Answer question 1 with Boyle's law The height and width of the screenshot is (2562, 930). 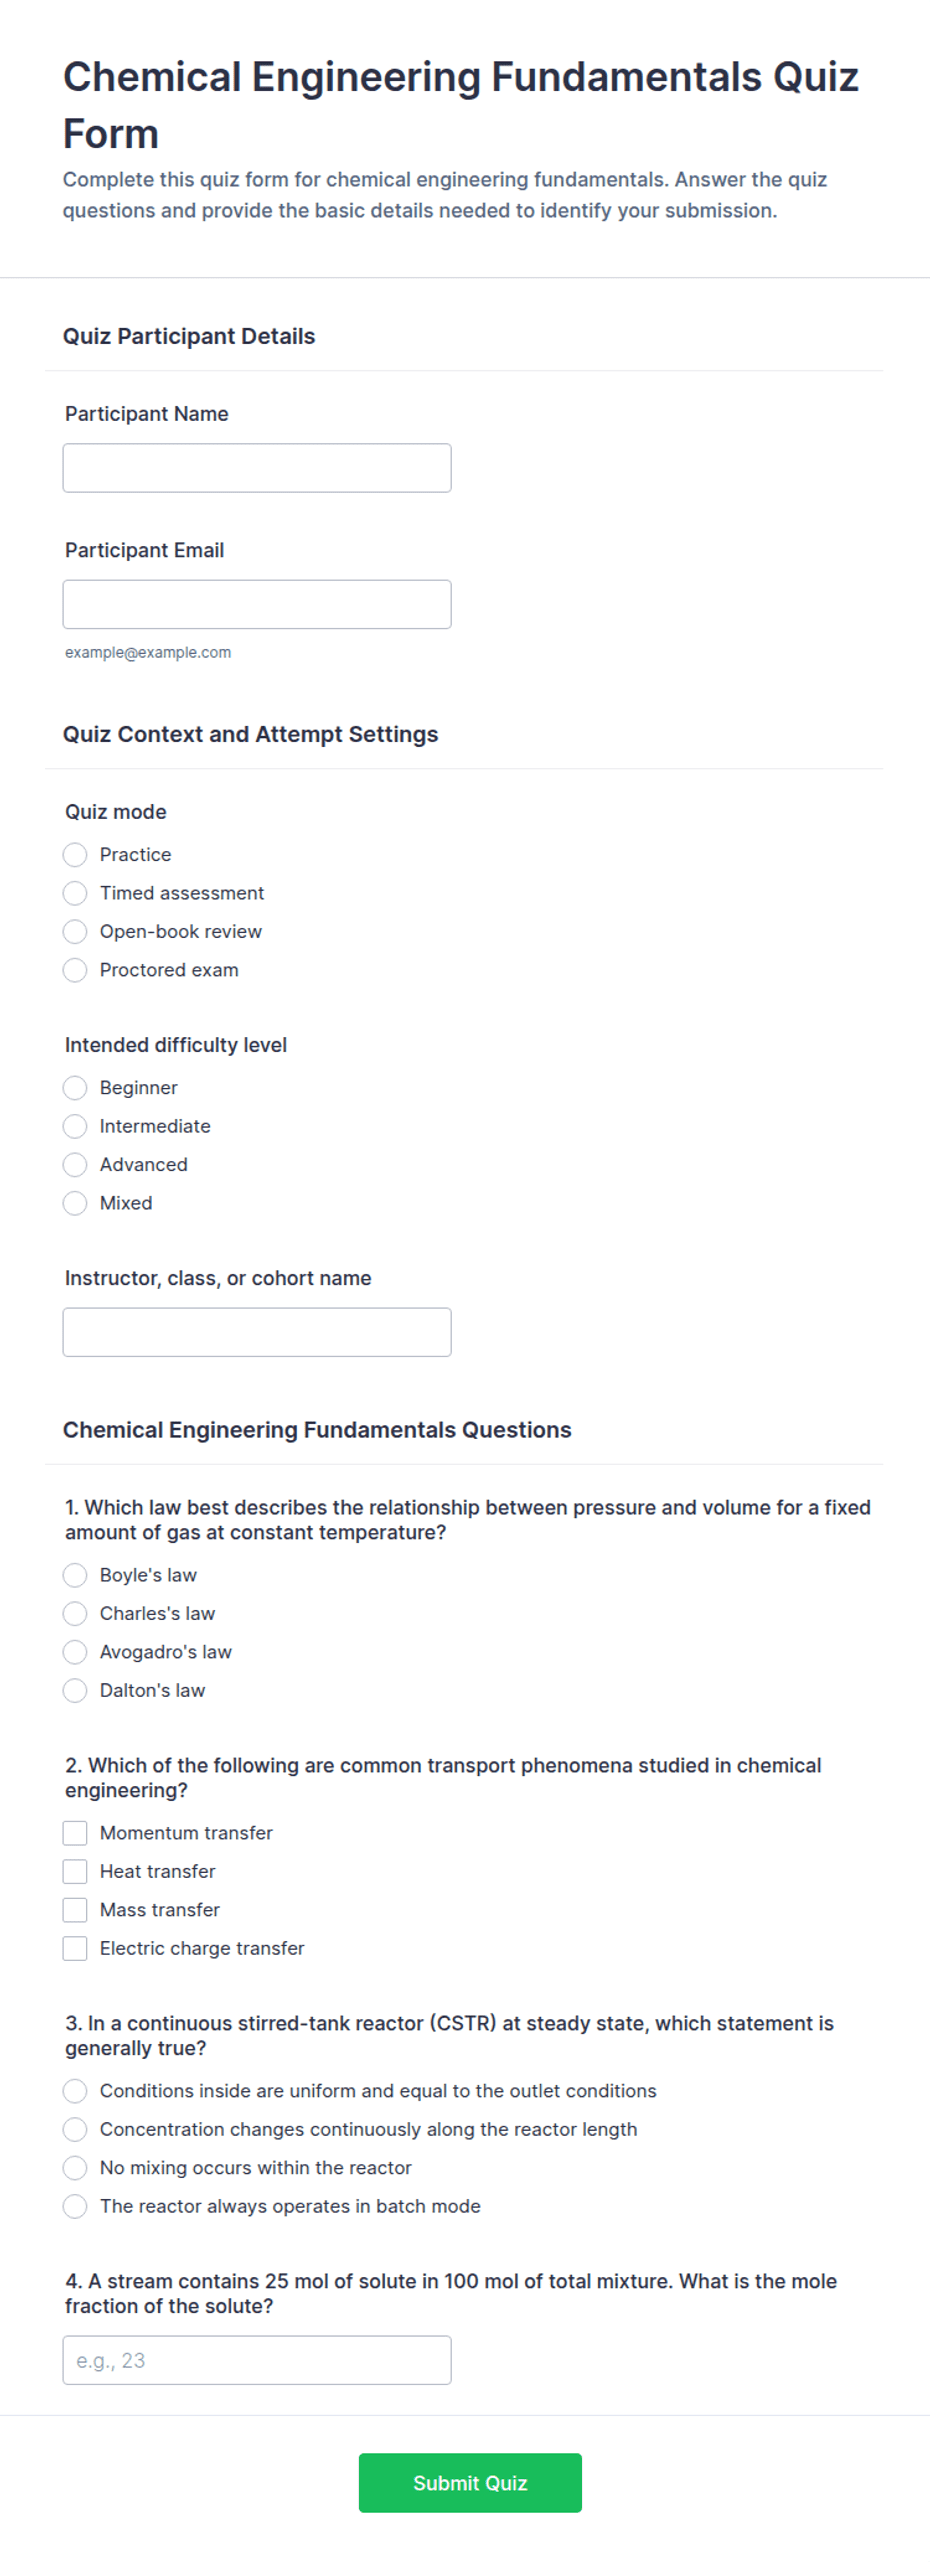(75, 1574)
